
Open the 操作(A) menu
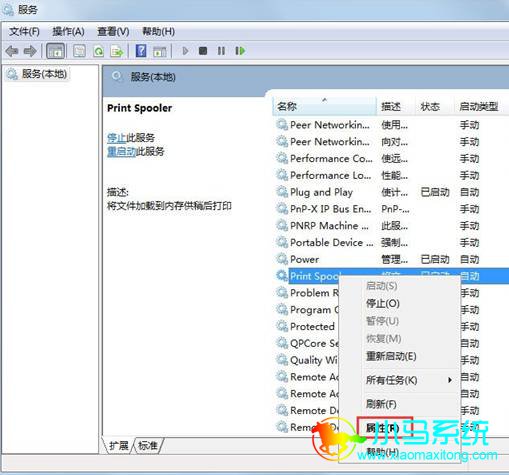[x=68, y=32]
